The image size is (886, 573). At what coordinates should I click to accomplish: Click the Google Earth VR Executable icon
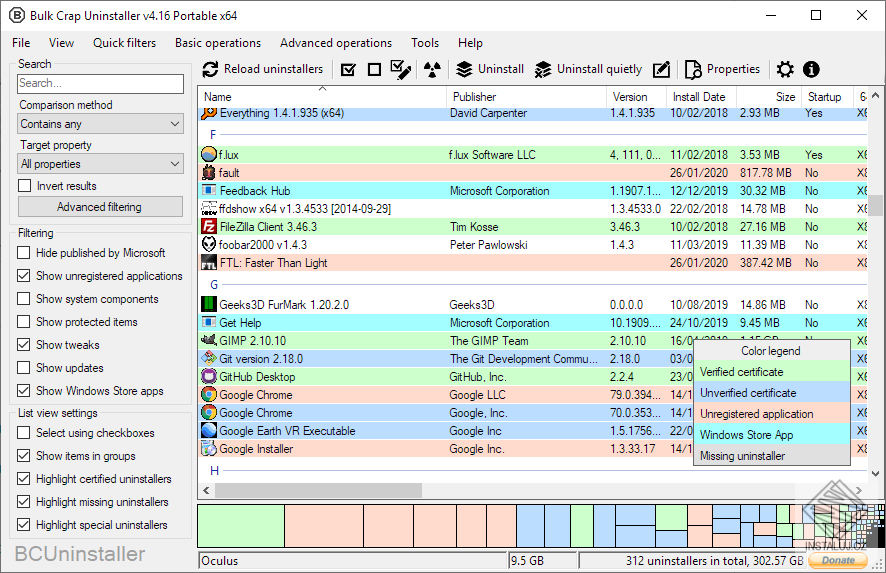click(209, 430)
